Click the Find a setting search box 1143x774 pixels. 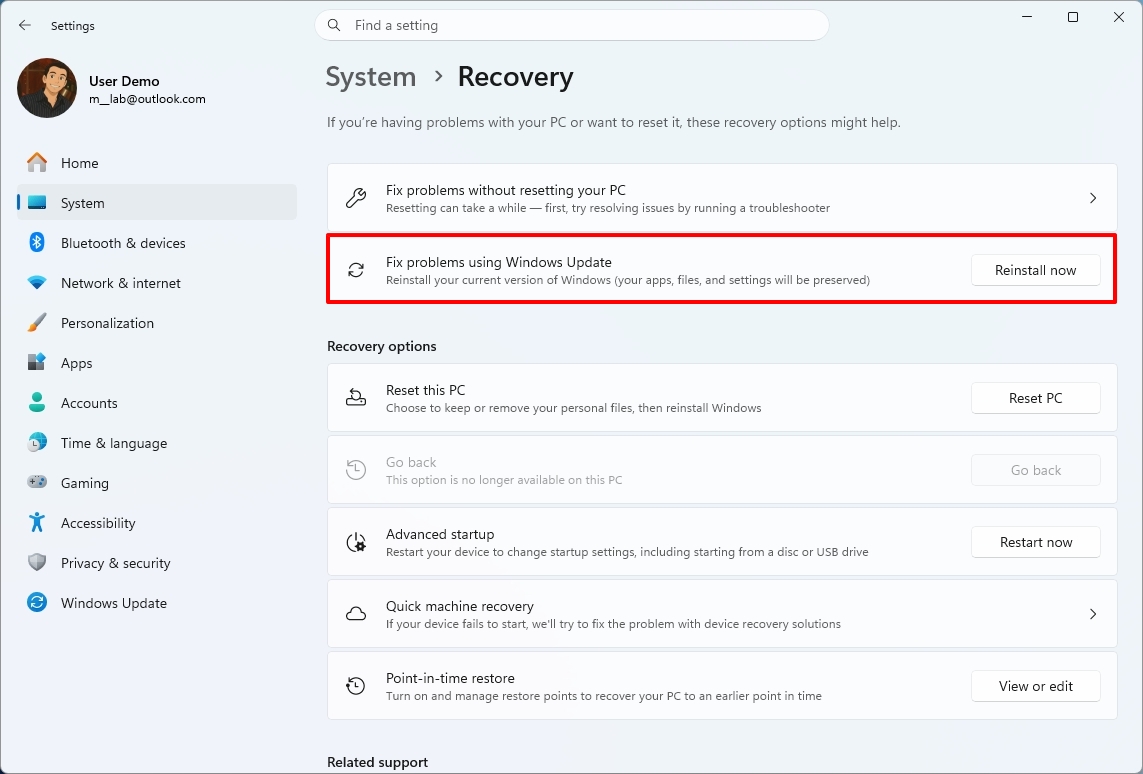click(572, 26)
